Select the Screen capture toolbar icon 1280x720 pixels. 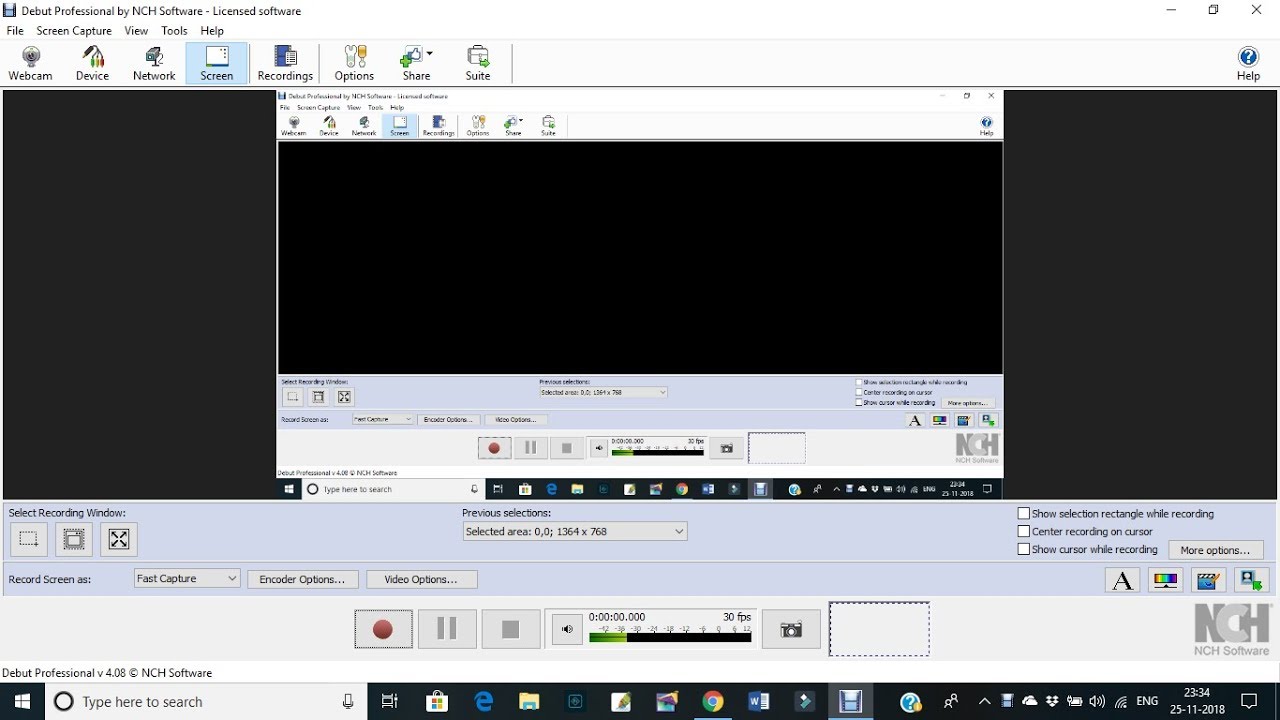click(x=216, y=63)
